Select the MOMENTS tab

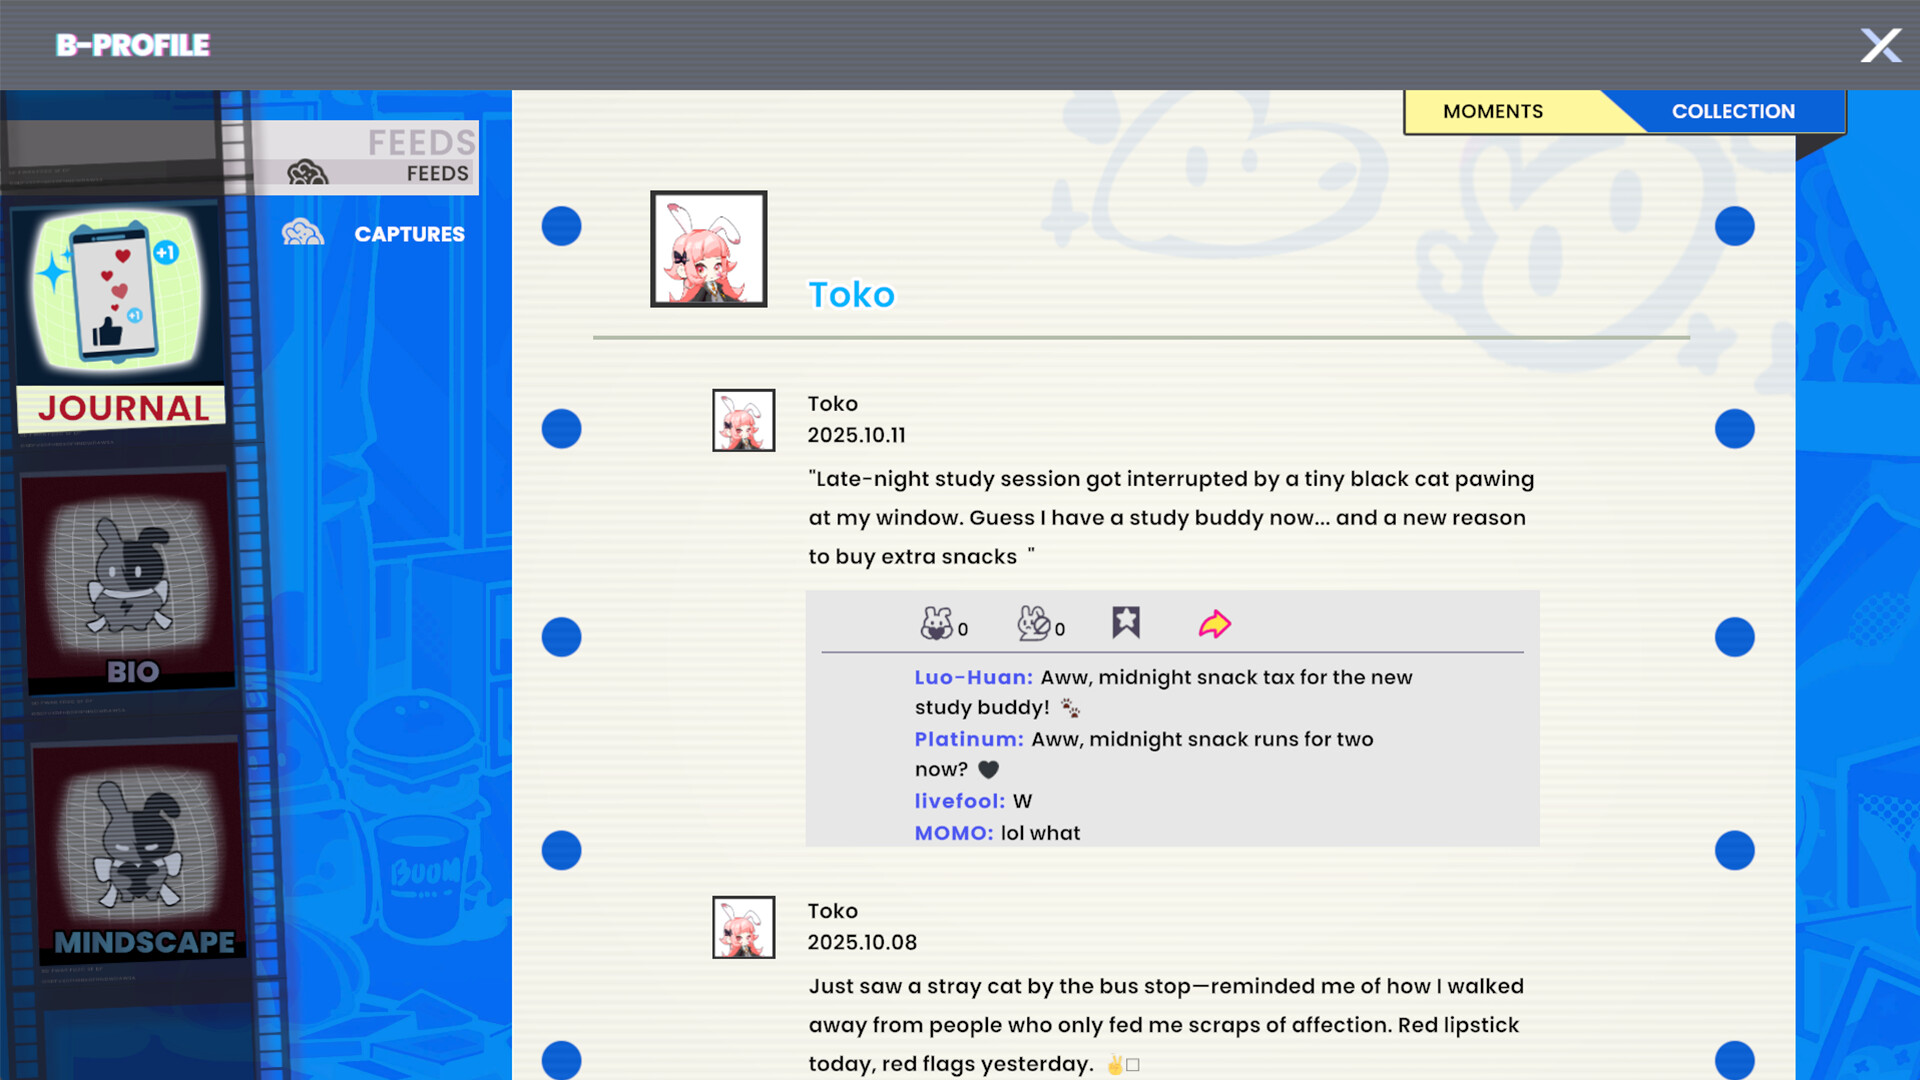(x=1493, y=111)
